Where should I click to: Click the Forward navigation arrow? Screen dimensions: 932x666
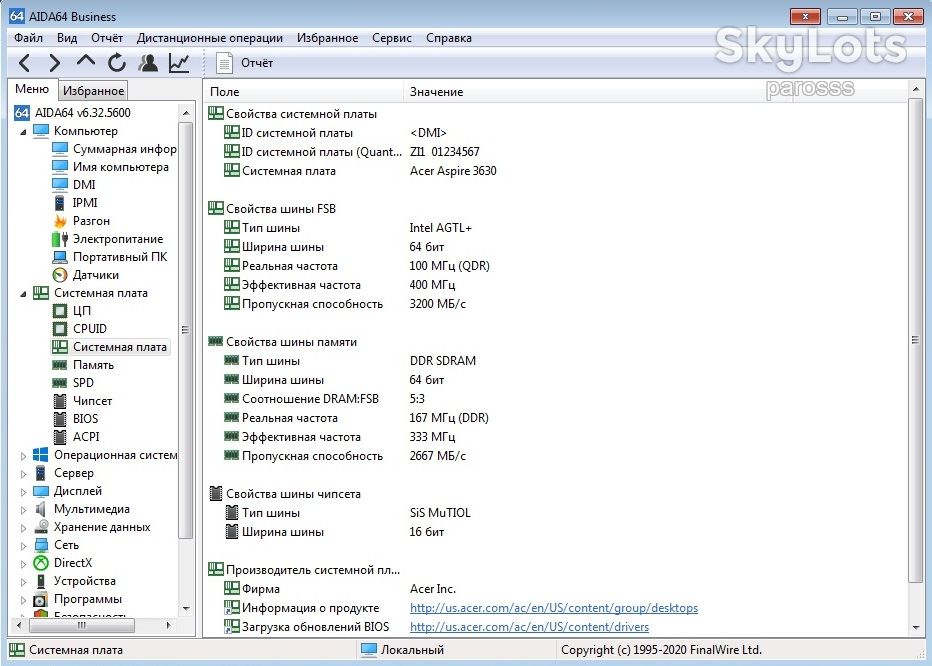(x=55, y=62)
